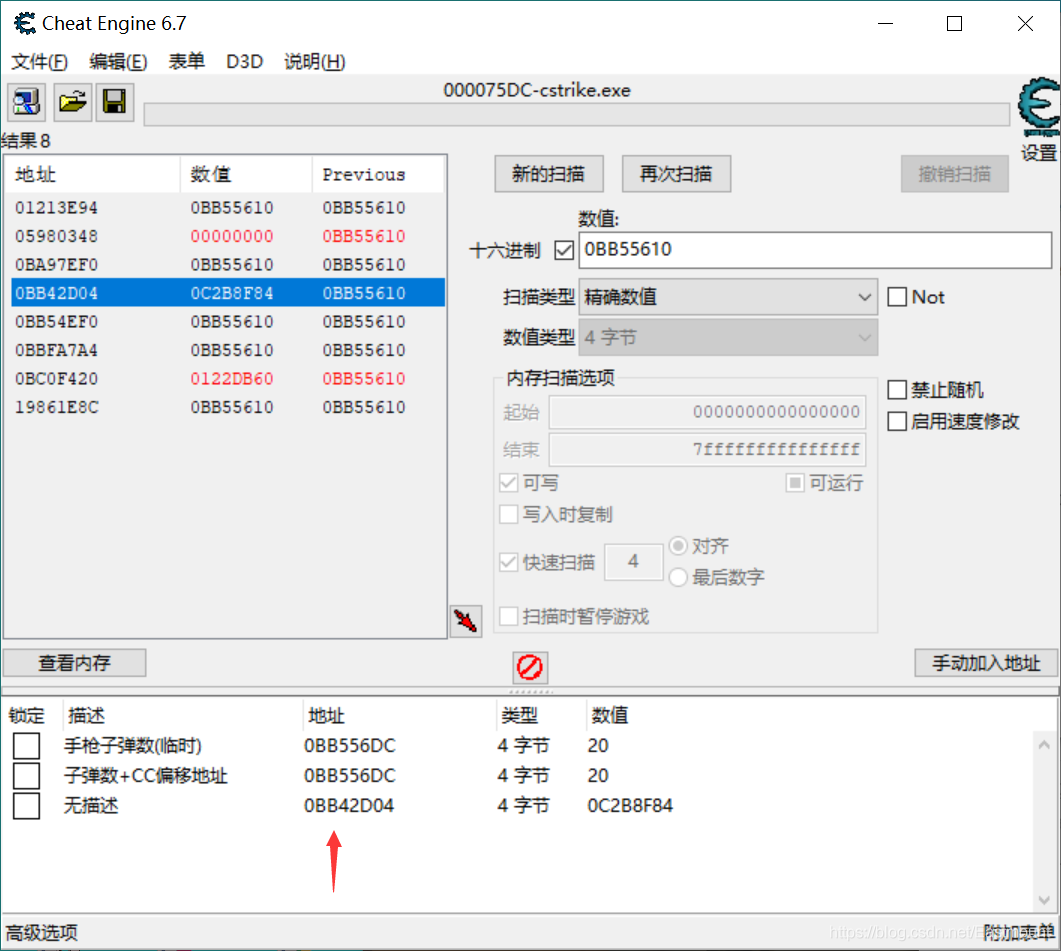Click the 设置 label under the logo
This screenshot has width=1061, height=951.
pos(1039,153)
